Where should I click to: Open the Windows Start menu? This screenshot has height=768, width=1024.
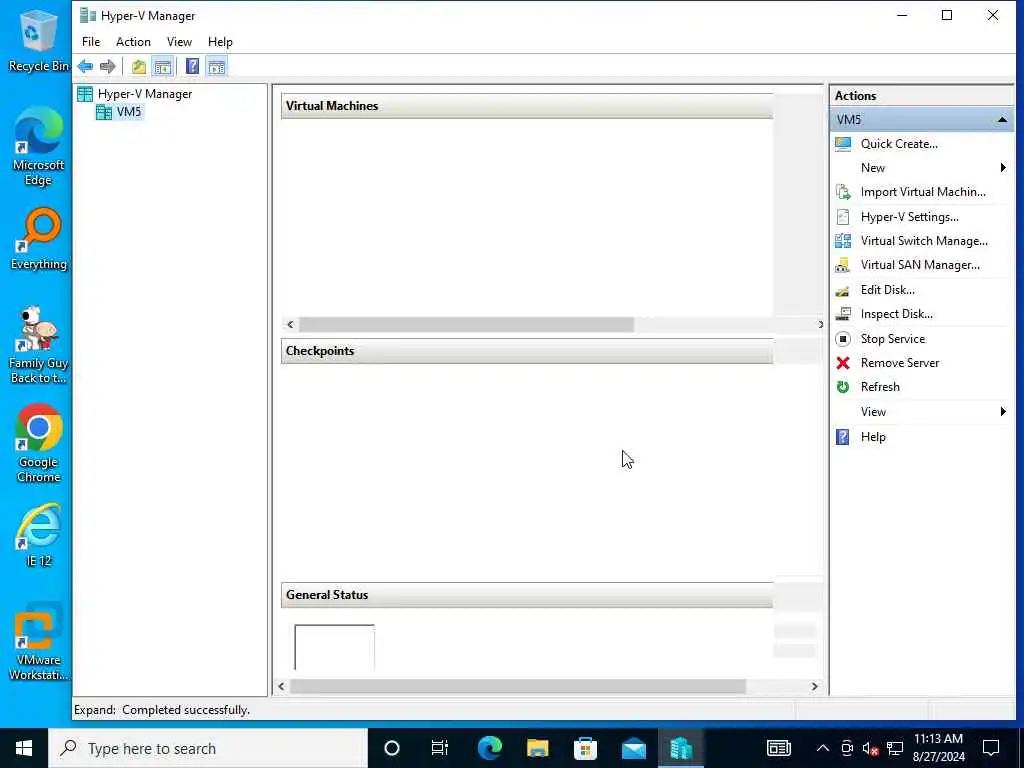tap(24, 748)
